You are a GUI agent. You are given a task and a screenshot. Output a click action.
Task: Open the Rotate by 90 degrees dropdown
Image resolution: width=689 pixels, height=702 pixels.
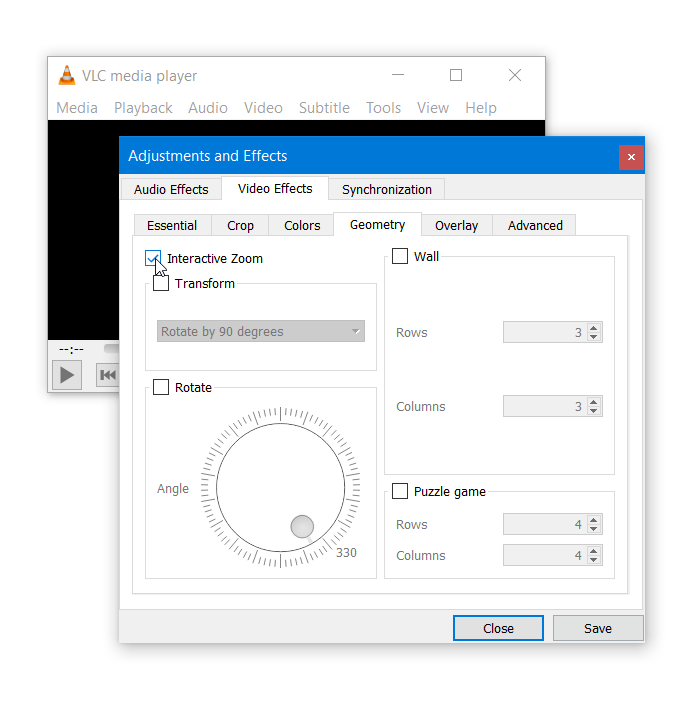pyautogui.click(x=261, y=331)
